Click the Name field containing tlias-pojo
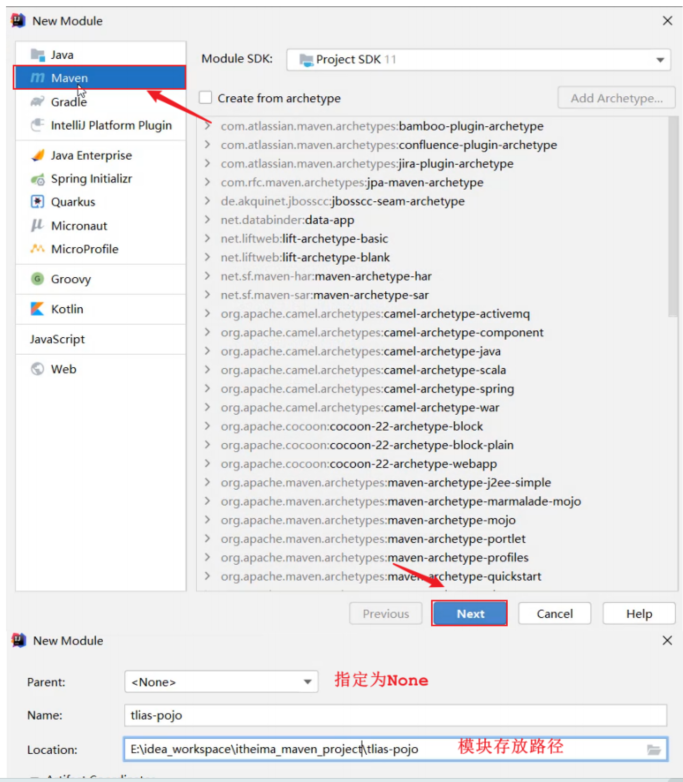This screenshot has width=683, height=782. [395, 715]
